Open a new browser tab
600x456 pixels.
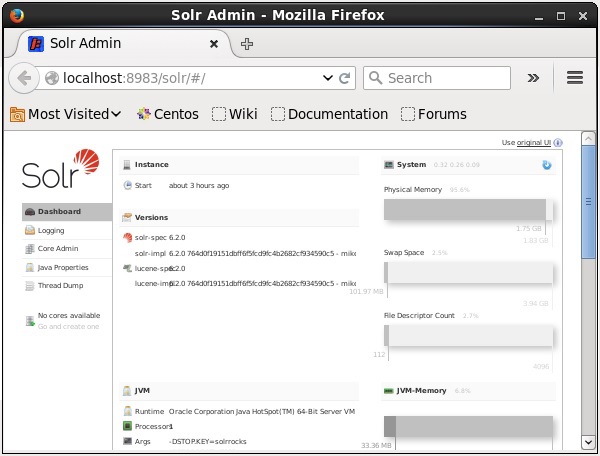click(247, 44)
